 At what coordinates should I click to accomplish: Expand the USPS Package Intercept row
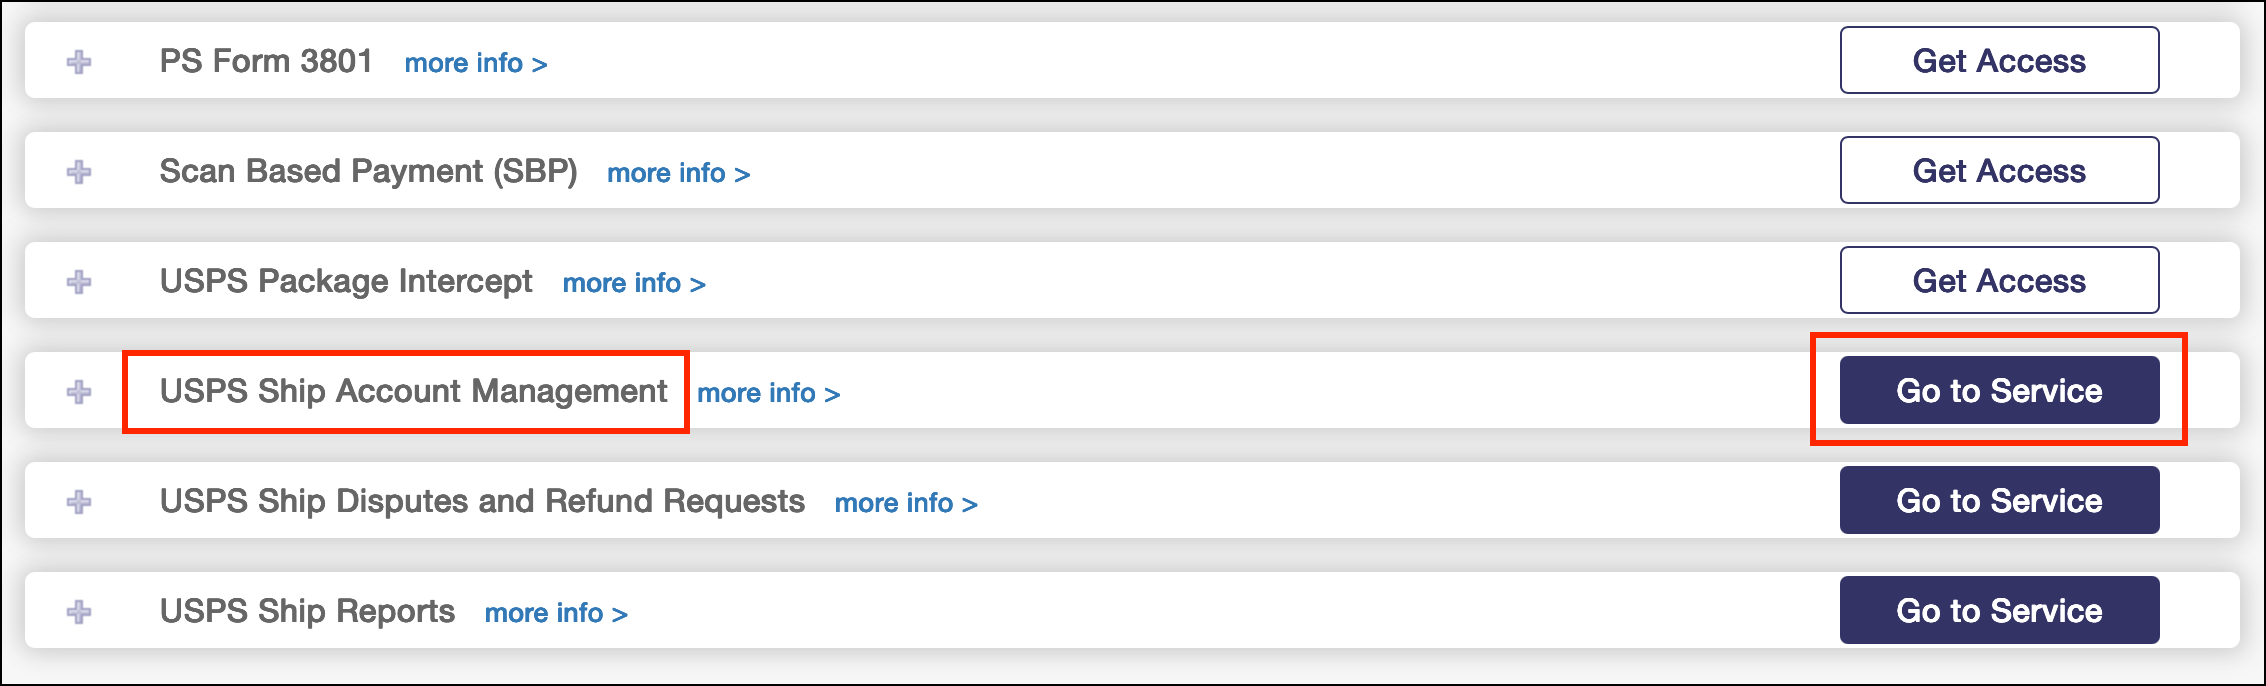click(x=79, y=282)
